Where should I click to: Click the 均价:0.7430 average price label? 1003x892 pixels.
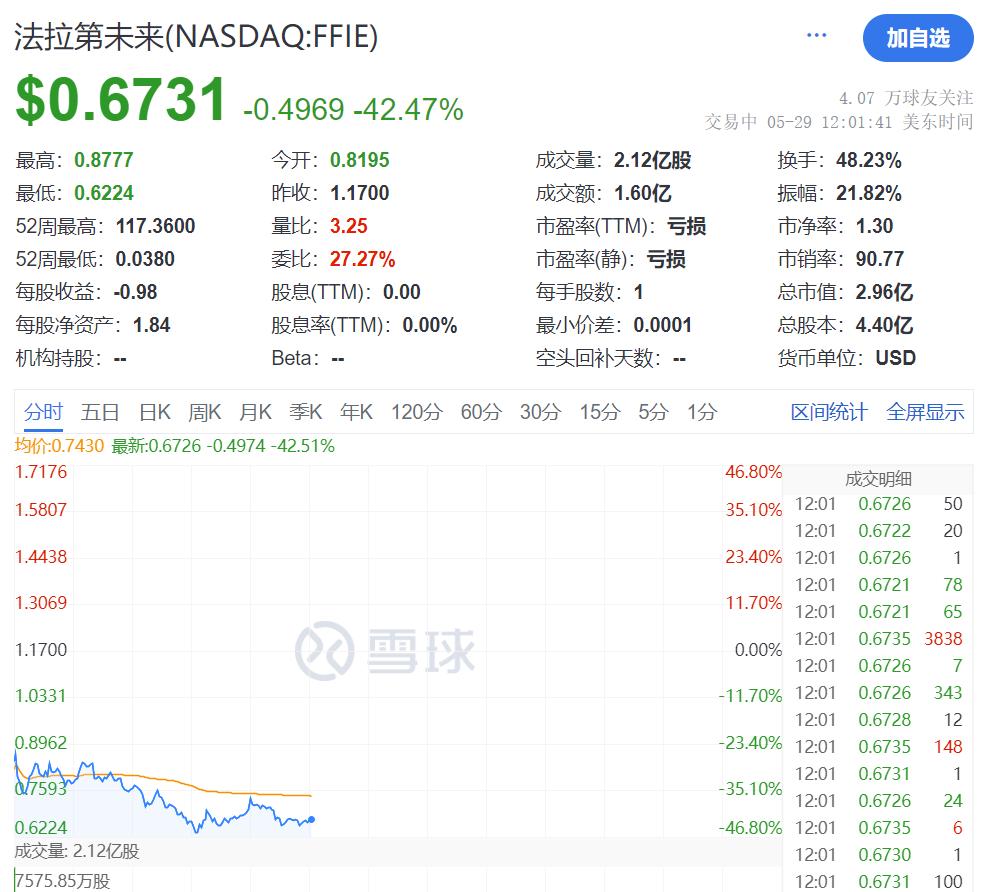coord(59,446)
